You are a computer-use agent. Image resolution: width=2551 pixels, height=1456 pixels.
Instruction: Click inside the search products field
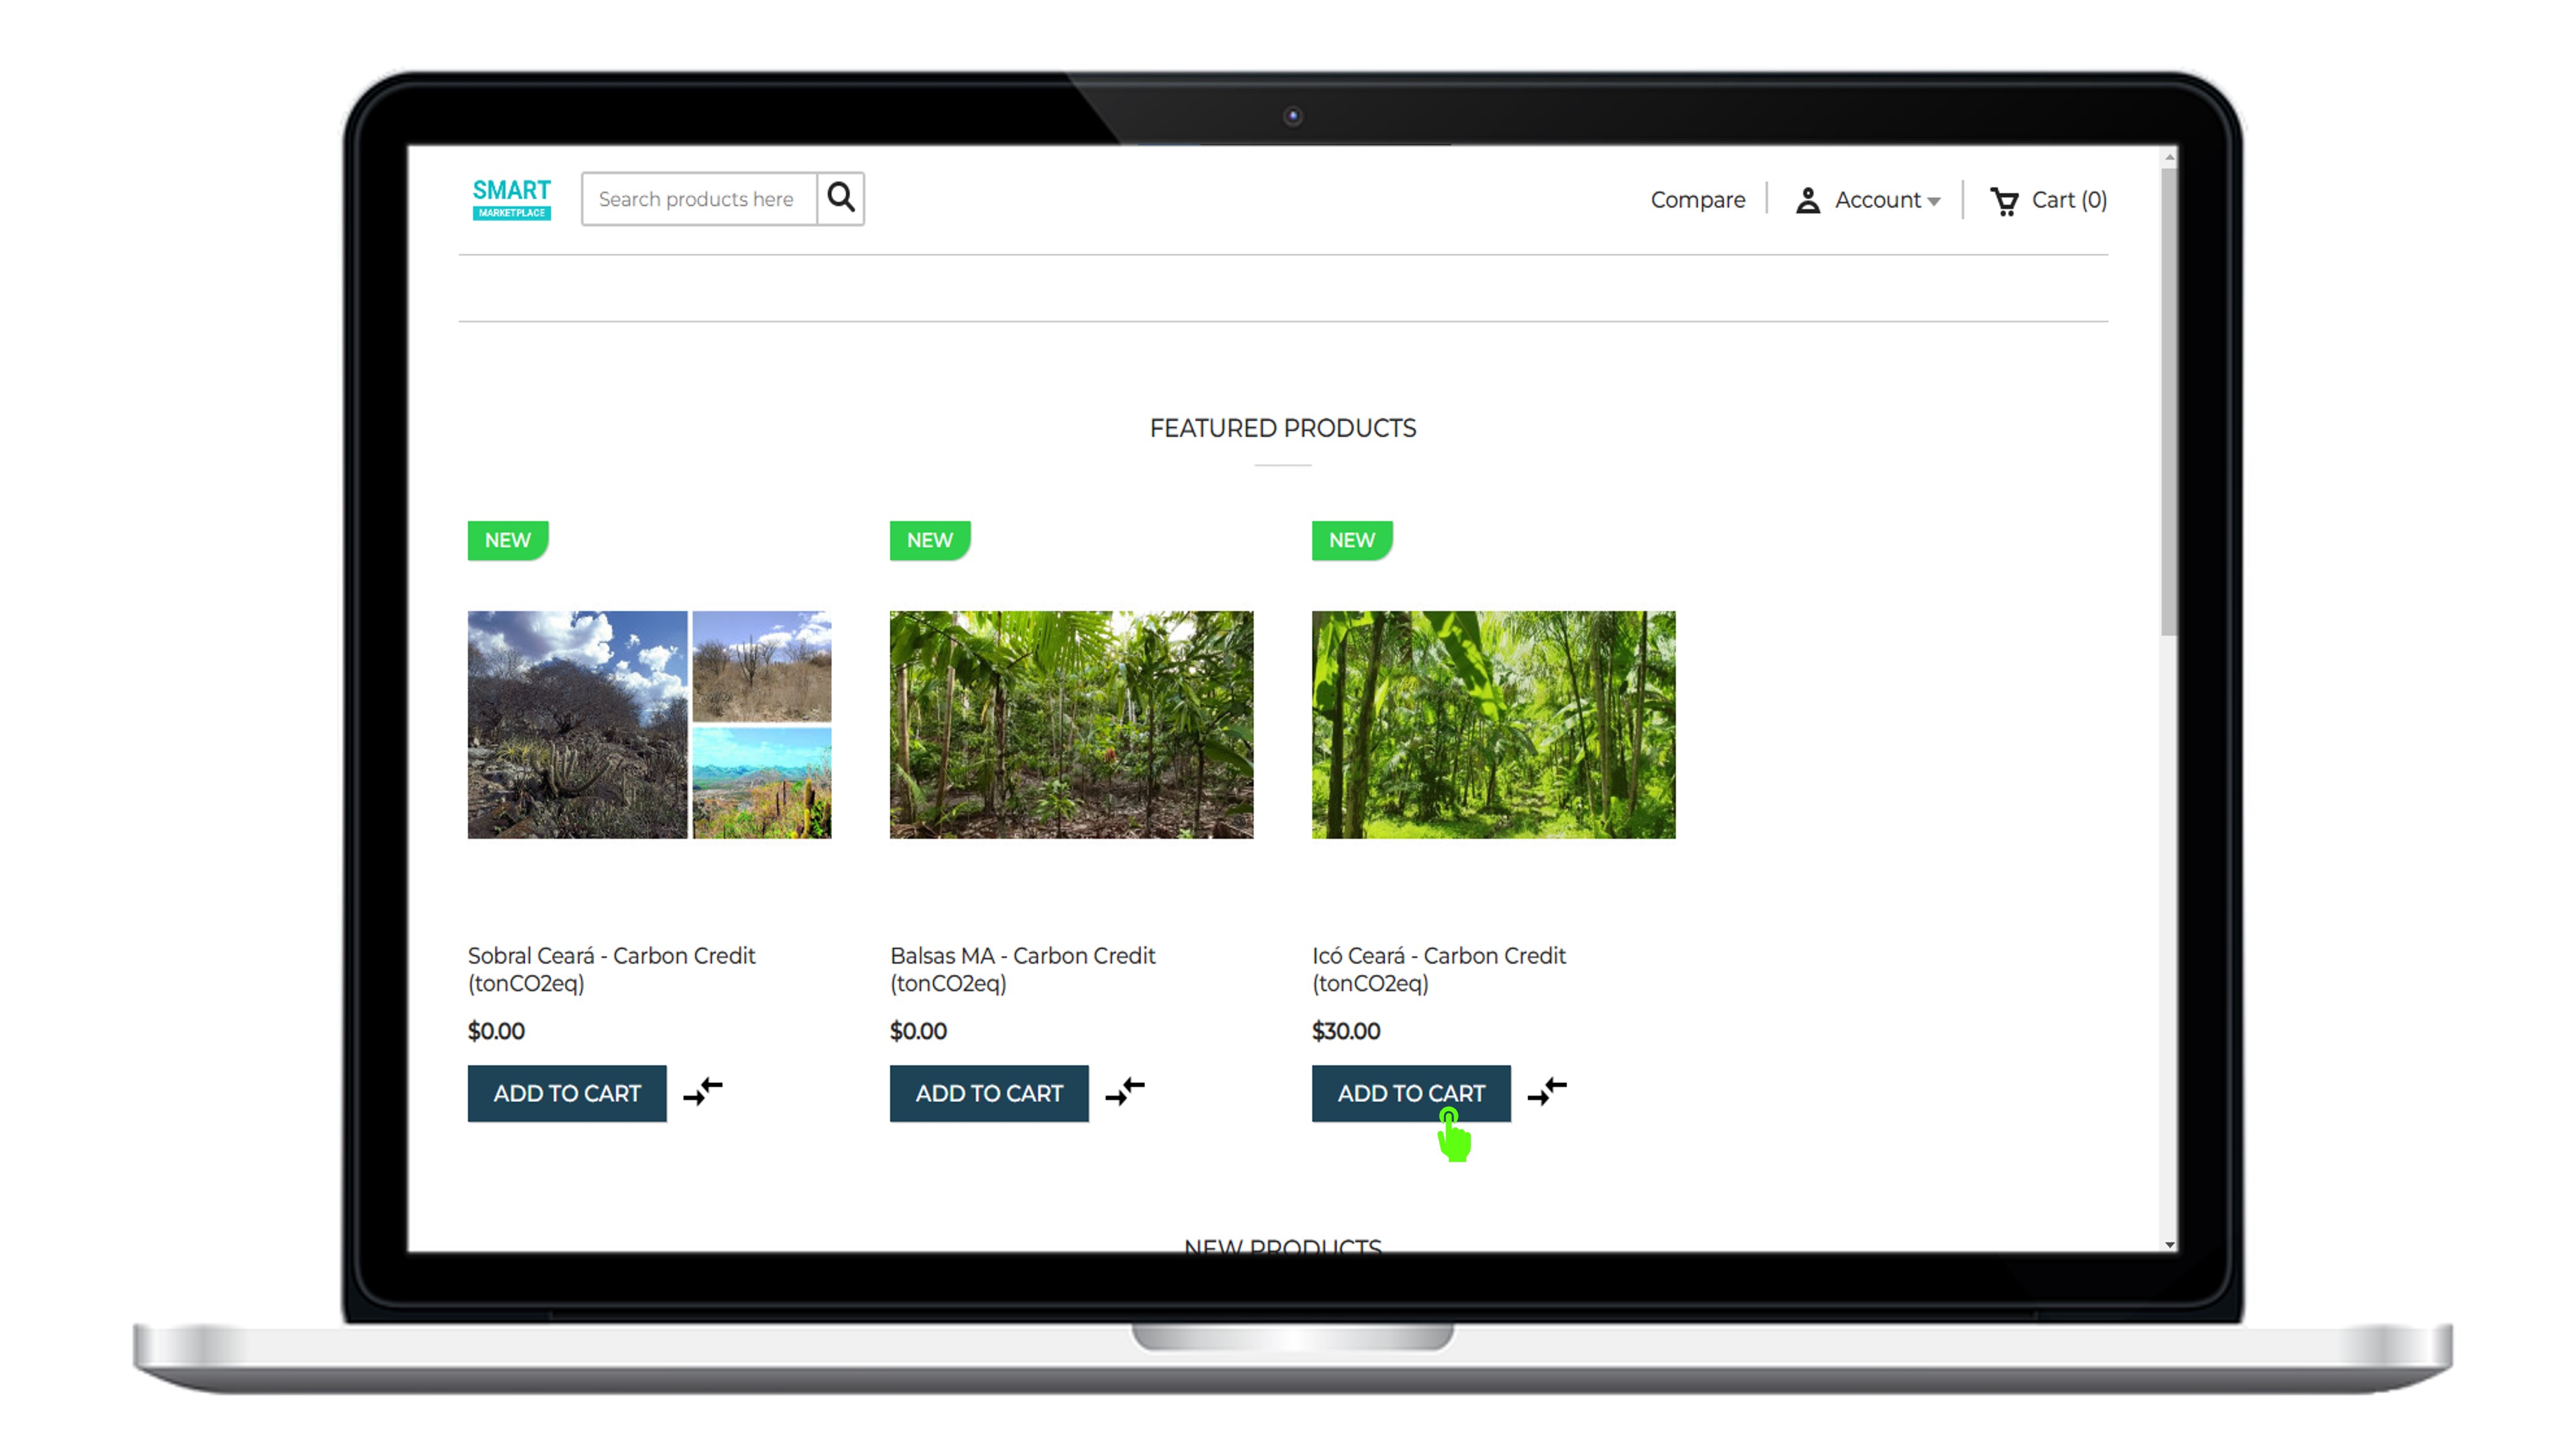tap(700, 198)
